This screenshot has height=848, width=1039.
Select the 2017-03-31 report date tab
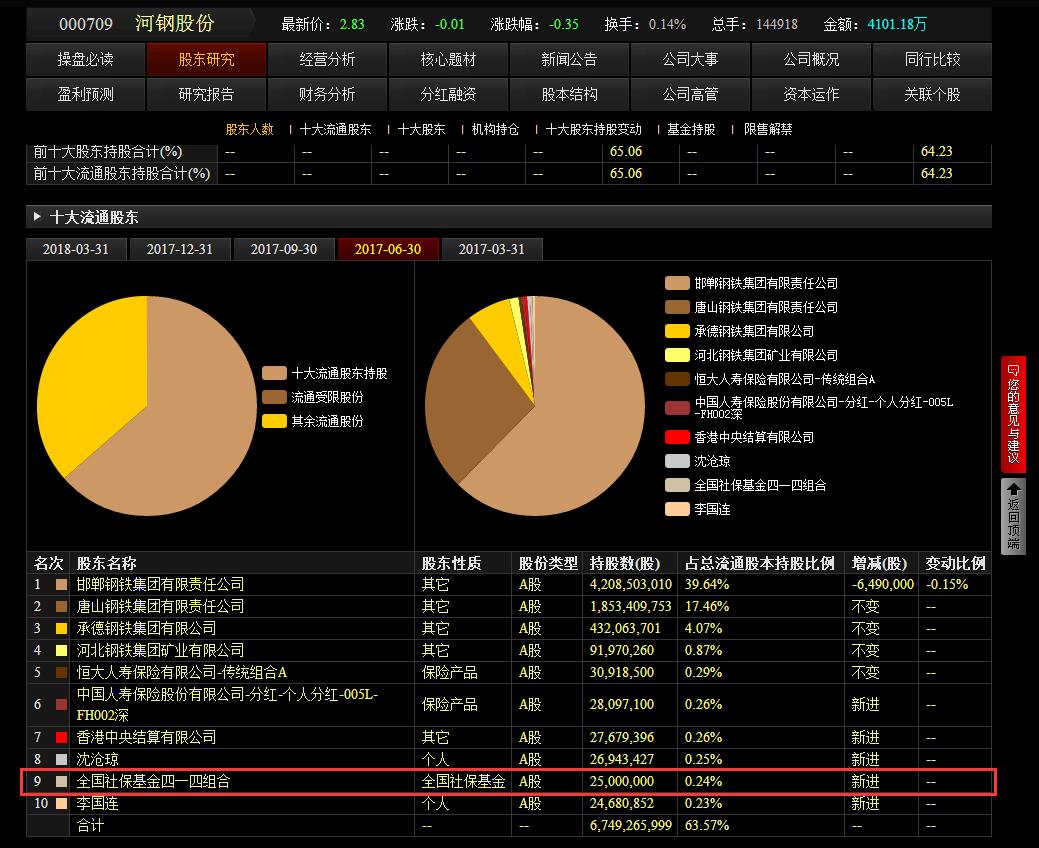click(491, 249)
